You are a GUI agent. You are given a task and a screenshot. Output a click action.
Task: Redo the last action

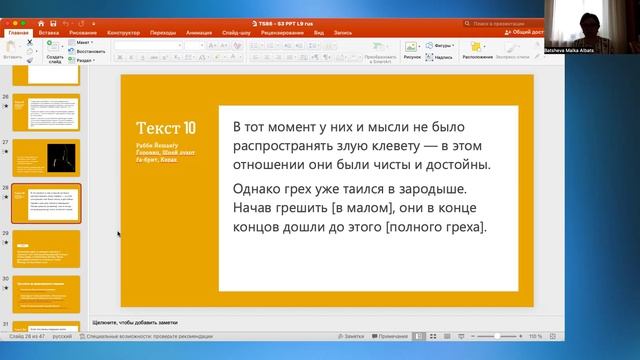point(81,24)
